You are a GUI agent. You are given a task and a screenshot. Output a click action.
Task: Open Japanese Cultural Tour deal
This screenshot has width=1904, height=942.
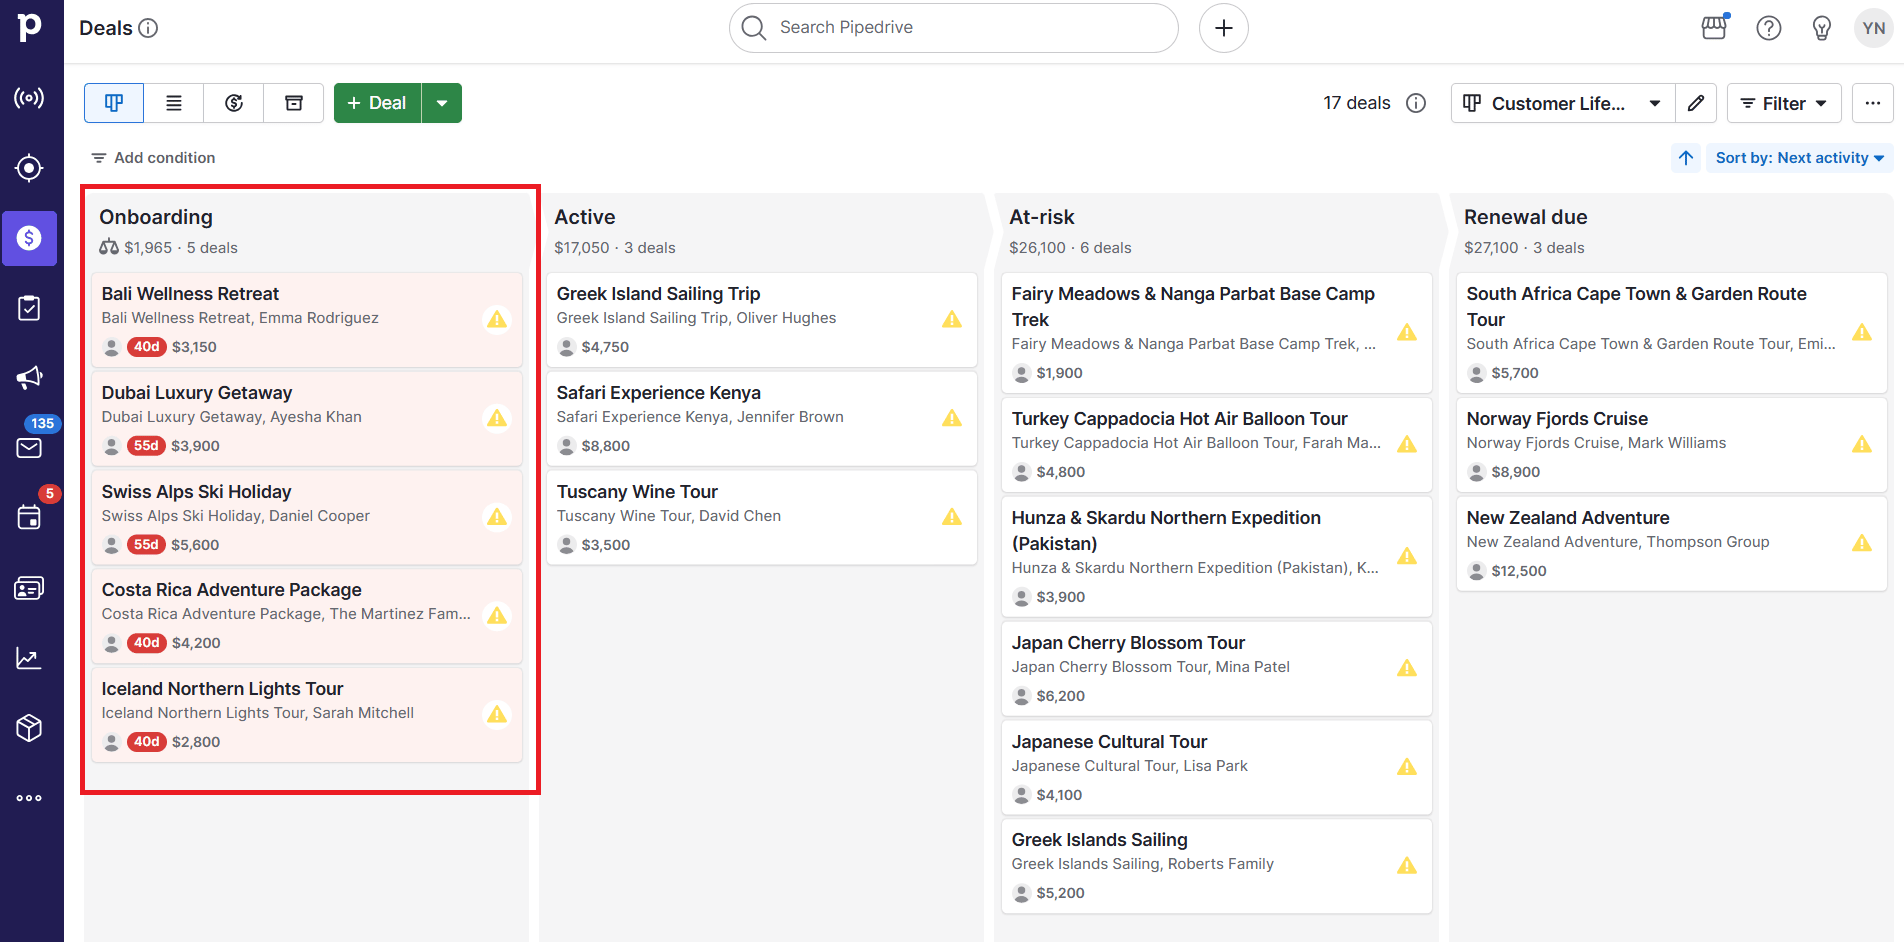pyautogui.click(x=1217, y=768)
